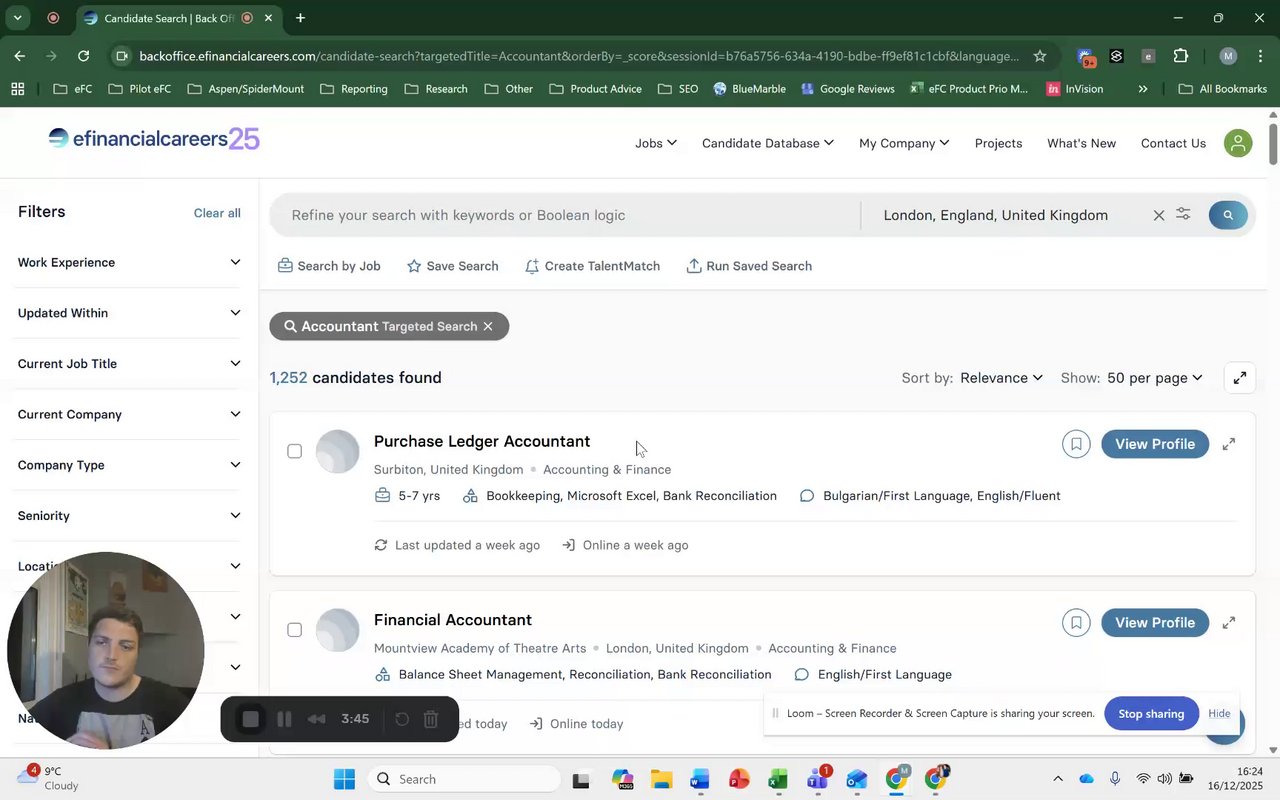Click the Windows taskbar search box
Image resolution: width=1280 pixels, height=800 pixels.
[x=464, y=779]
